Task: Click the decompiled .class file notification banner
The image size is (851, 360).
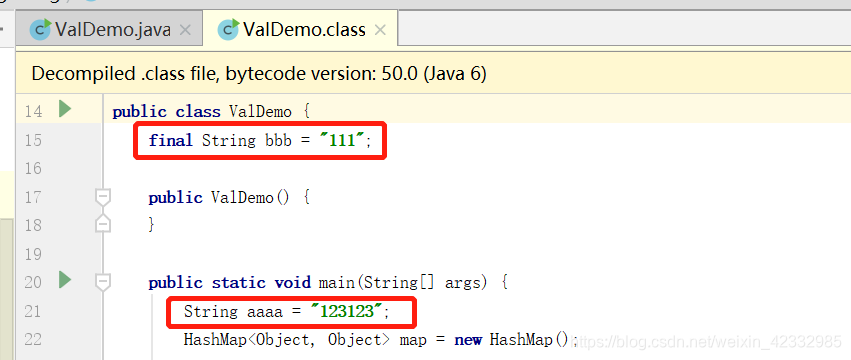Action: (x=434, y=73)
